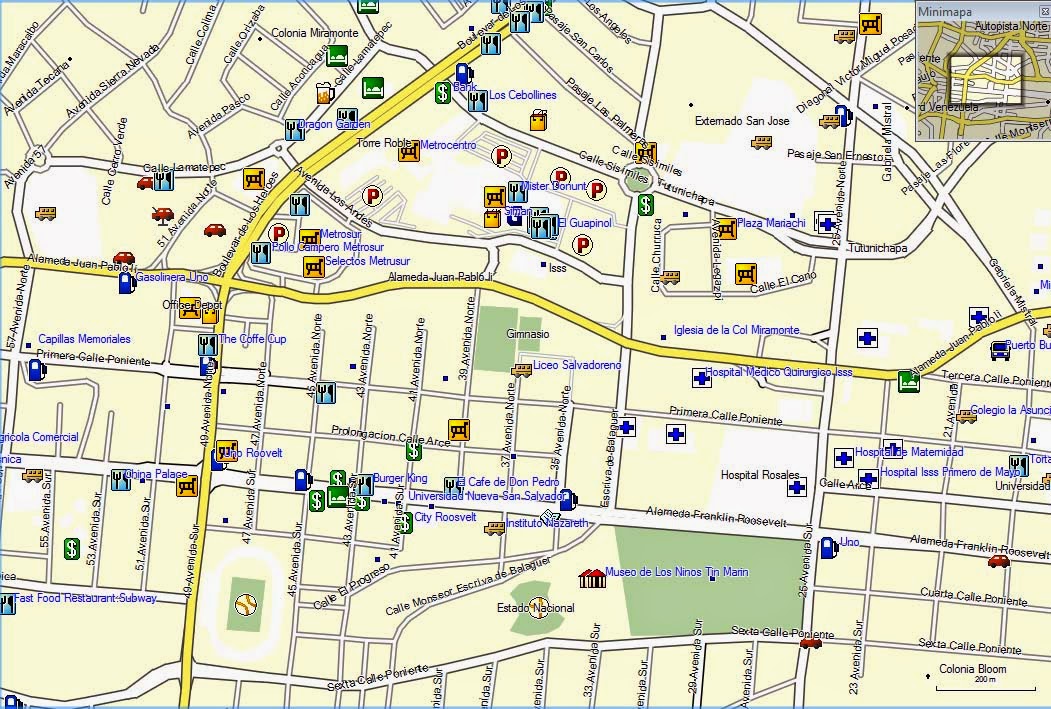Image resolution: width=1051 pixels, height=709 pixels.
Task: Select the green lodging icon near Torre Roble
Action: [373, 88]
